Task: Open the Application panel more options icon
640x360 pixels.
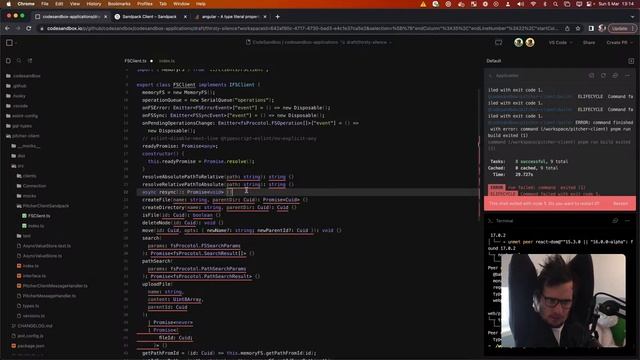Action: coord(627,76)
